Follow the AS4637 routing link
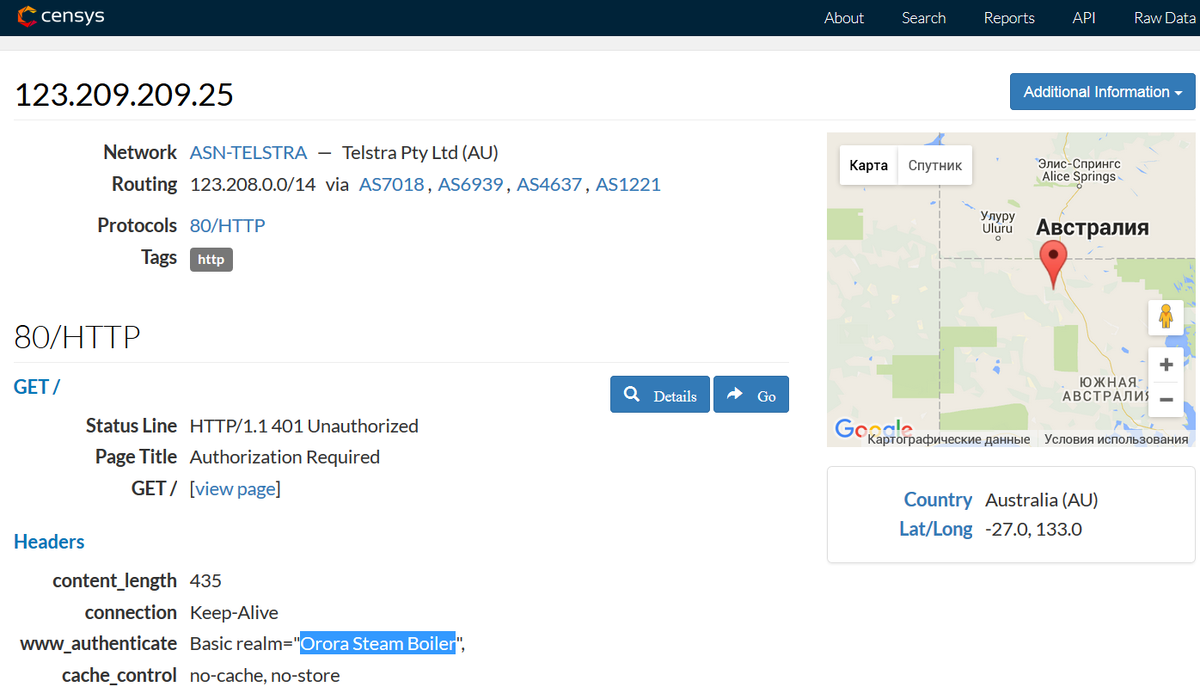This screenshot has height=687, width=1200. click(549, 185)
